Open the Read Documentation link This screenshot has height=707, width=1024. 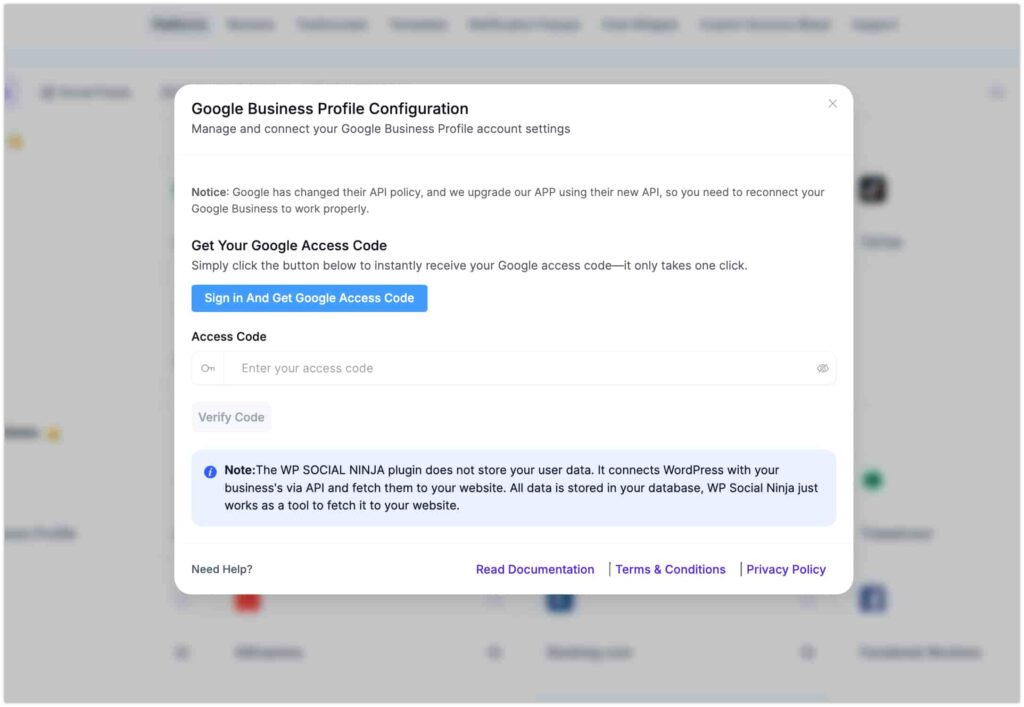(x=535, y=569)
